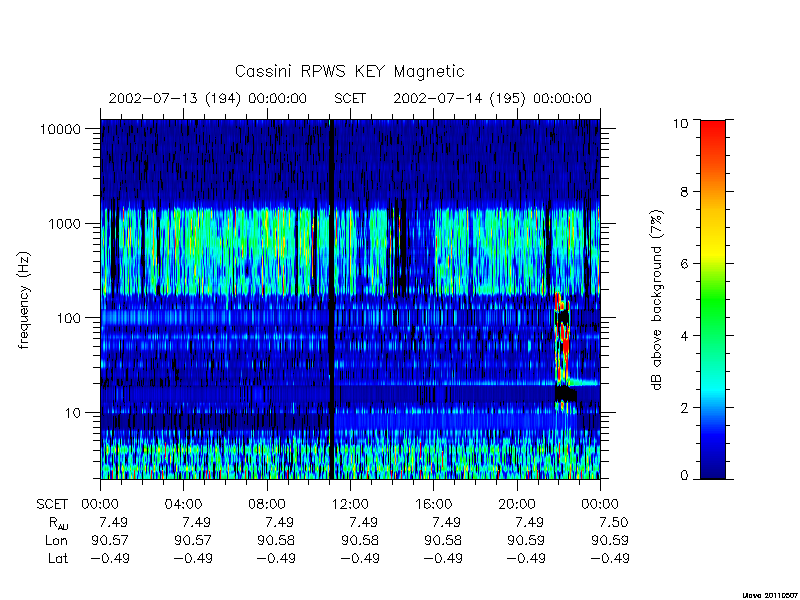
Task: Click the 2 dB colorbar tick label
Action: (x=684, y=408)
